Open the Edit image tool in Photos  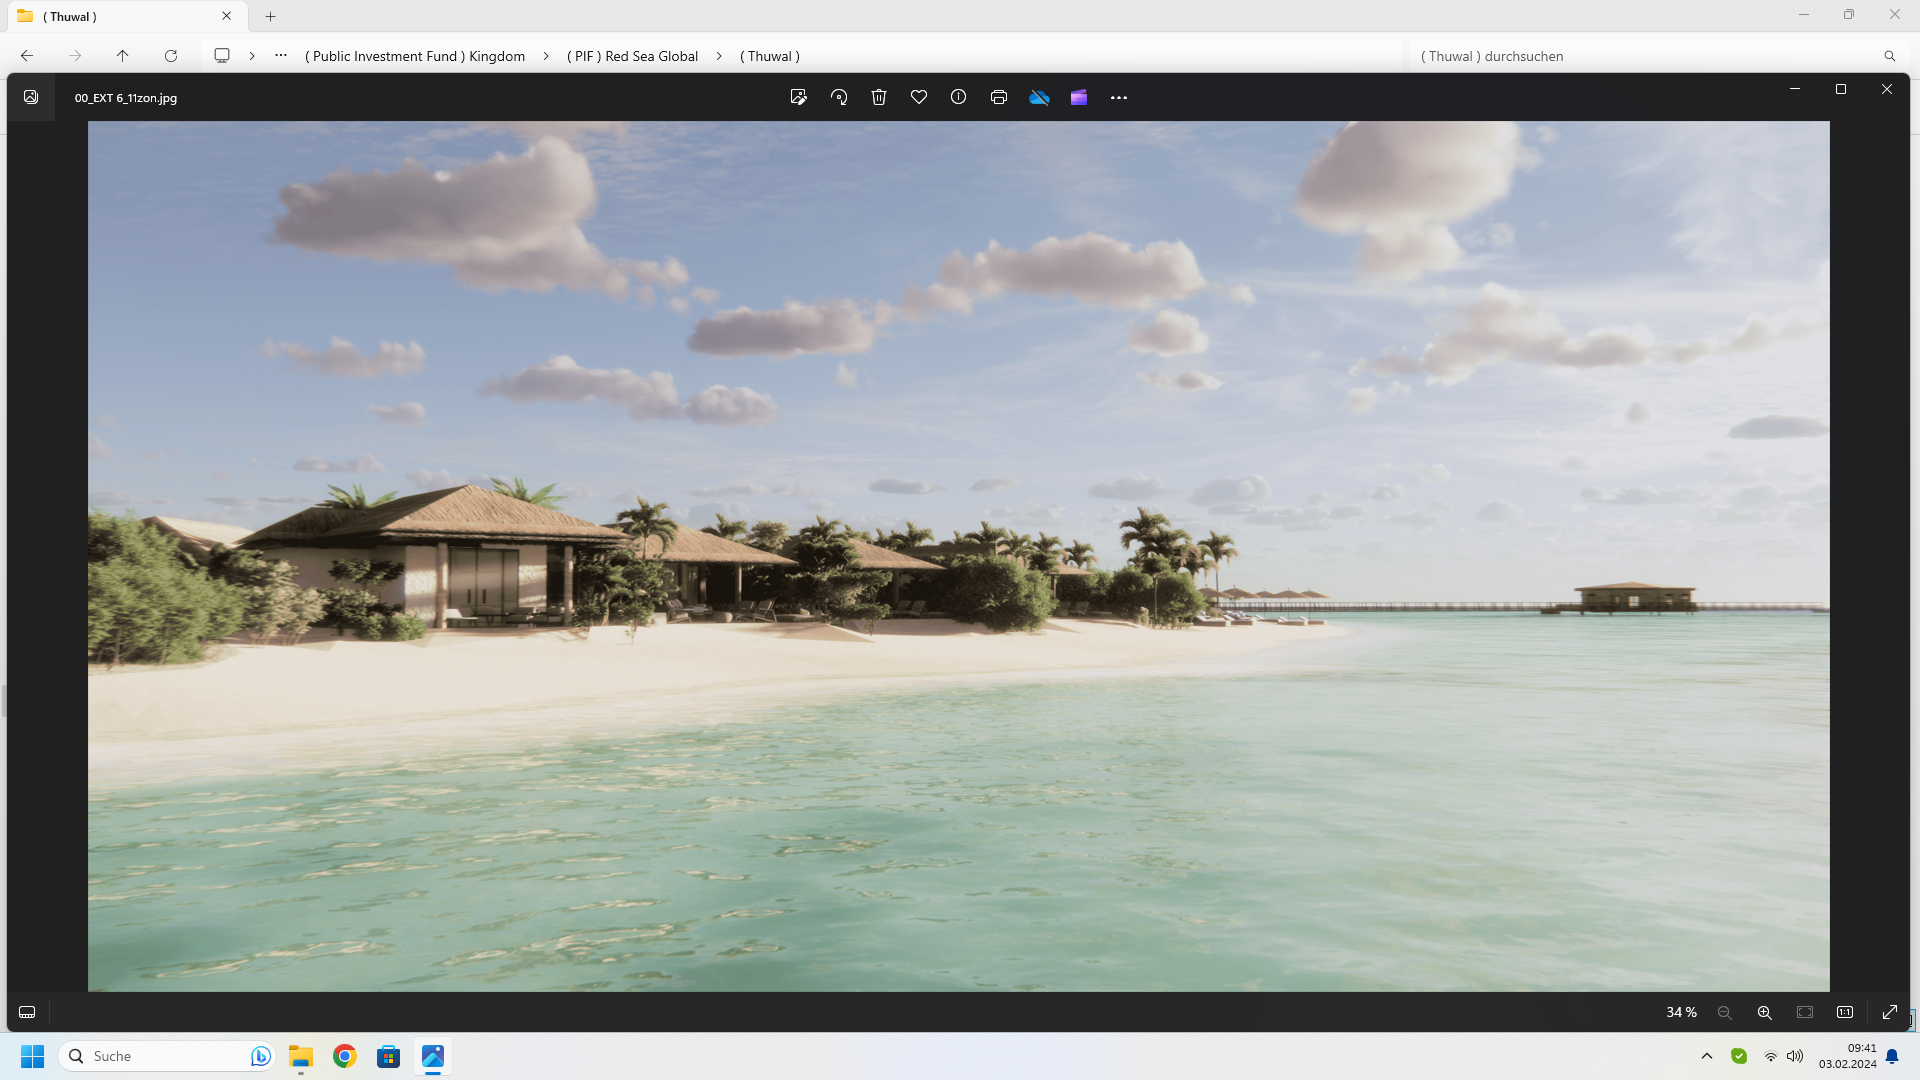pyautogui.click(x=798, y=97)
